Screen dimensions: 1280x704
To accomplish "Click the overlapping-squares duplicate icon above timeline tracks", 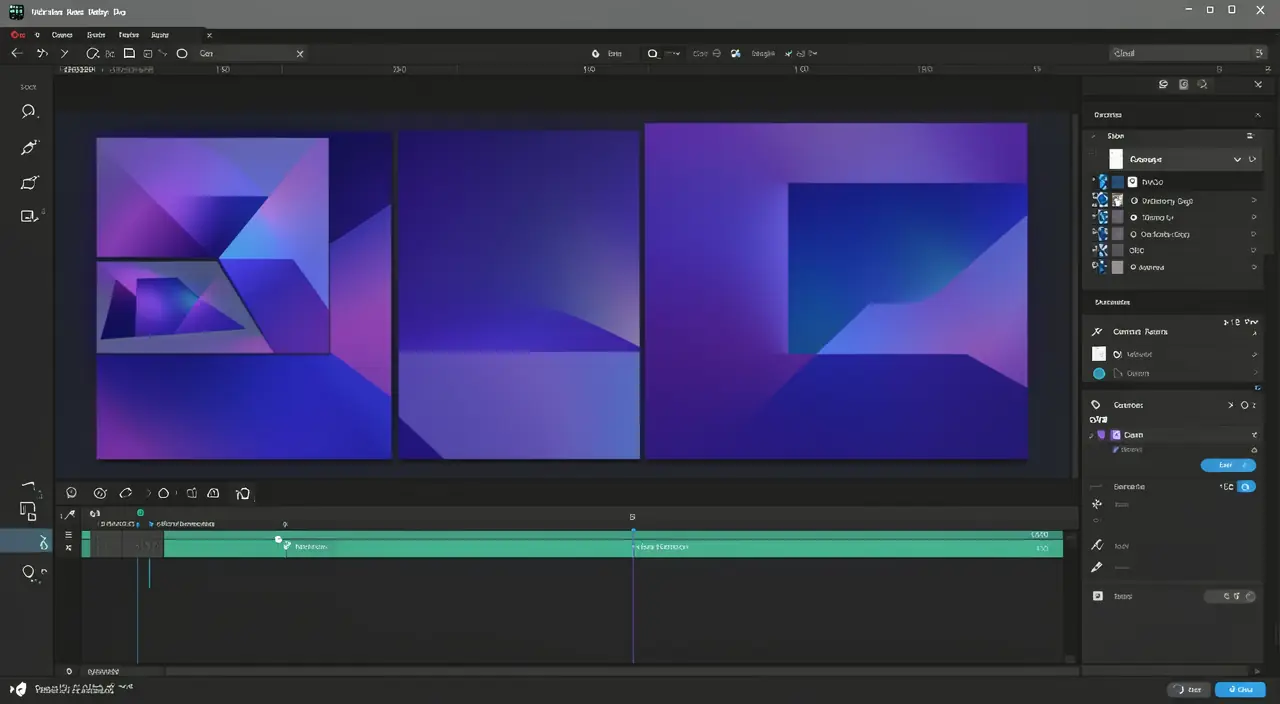I will (x=28, y=510).
